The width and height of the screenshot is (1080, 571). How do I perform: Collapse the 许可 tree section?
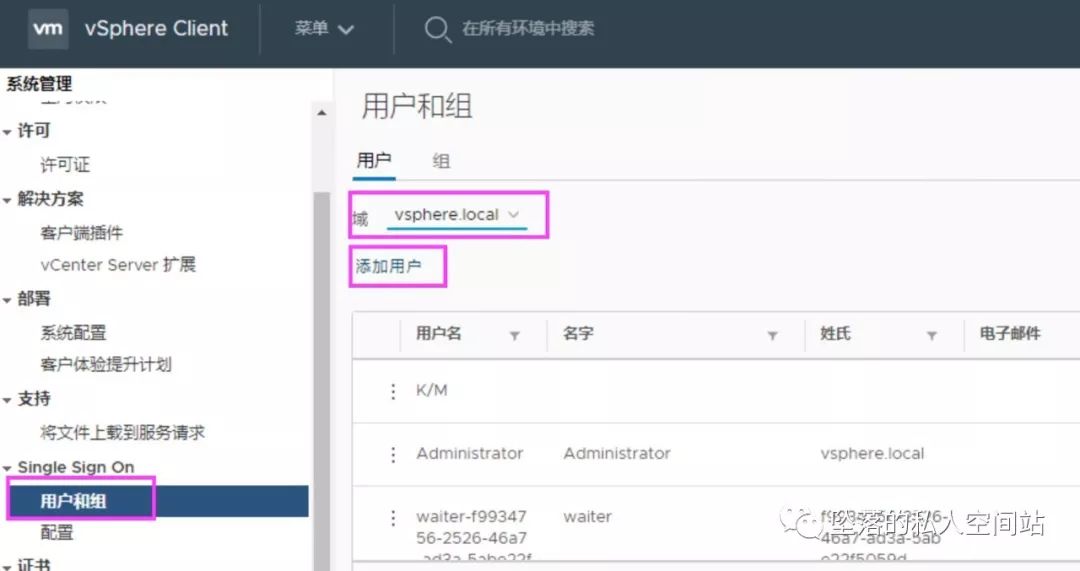point(7,132)
